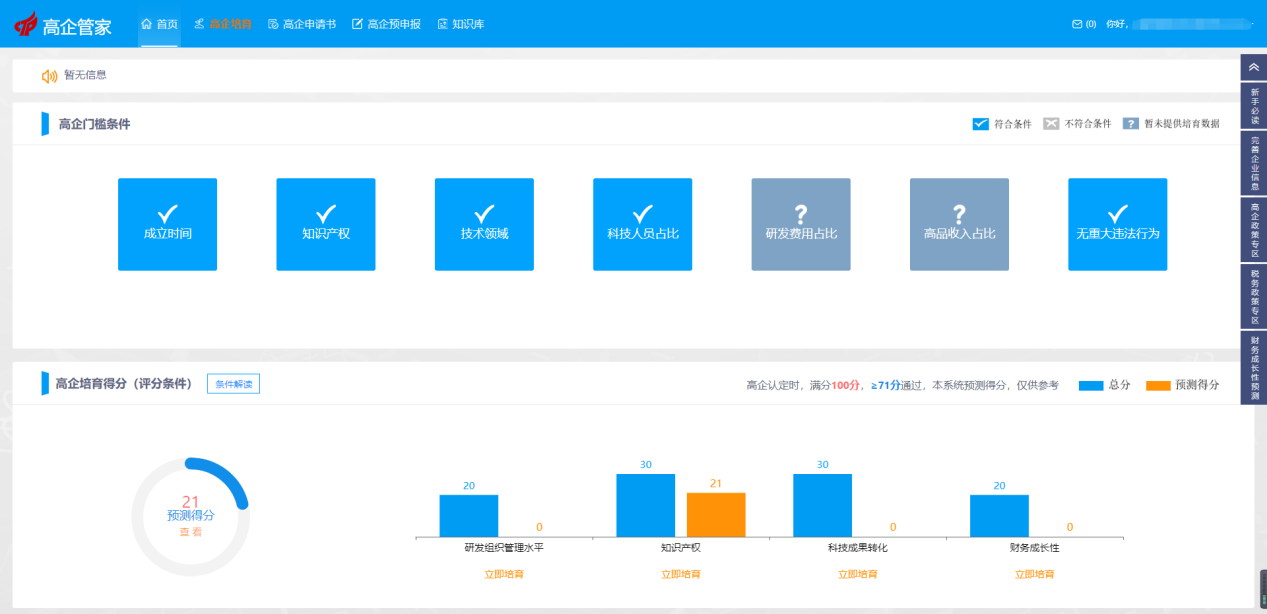Click the orange speaker announcement icon
Viewport: 1267px width, 614px height.
(49, 76)
